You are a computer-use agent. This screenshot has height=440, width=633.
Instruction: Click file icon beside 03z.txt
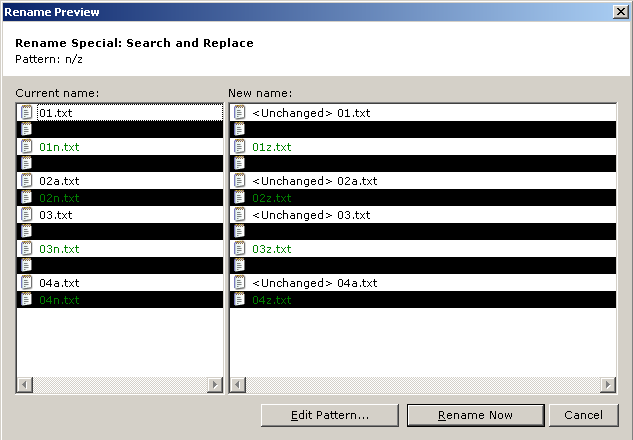(x=239, y=249)
